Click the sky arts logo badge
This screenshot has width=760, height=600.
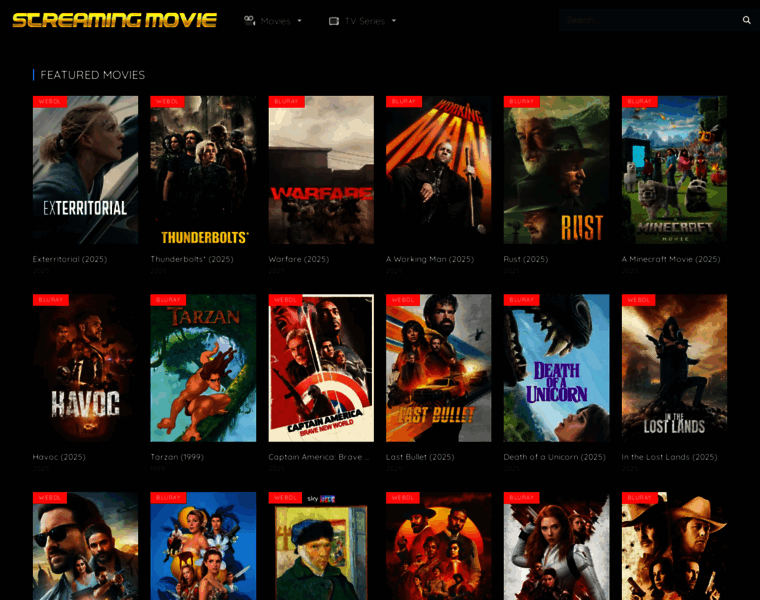(x=321, y=498)
